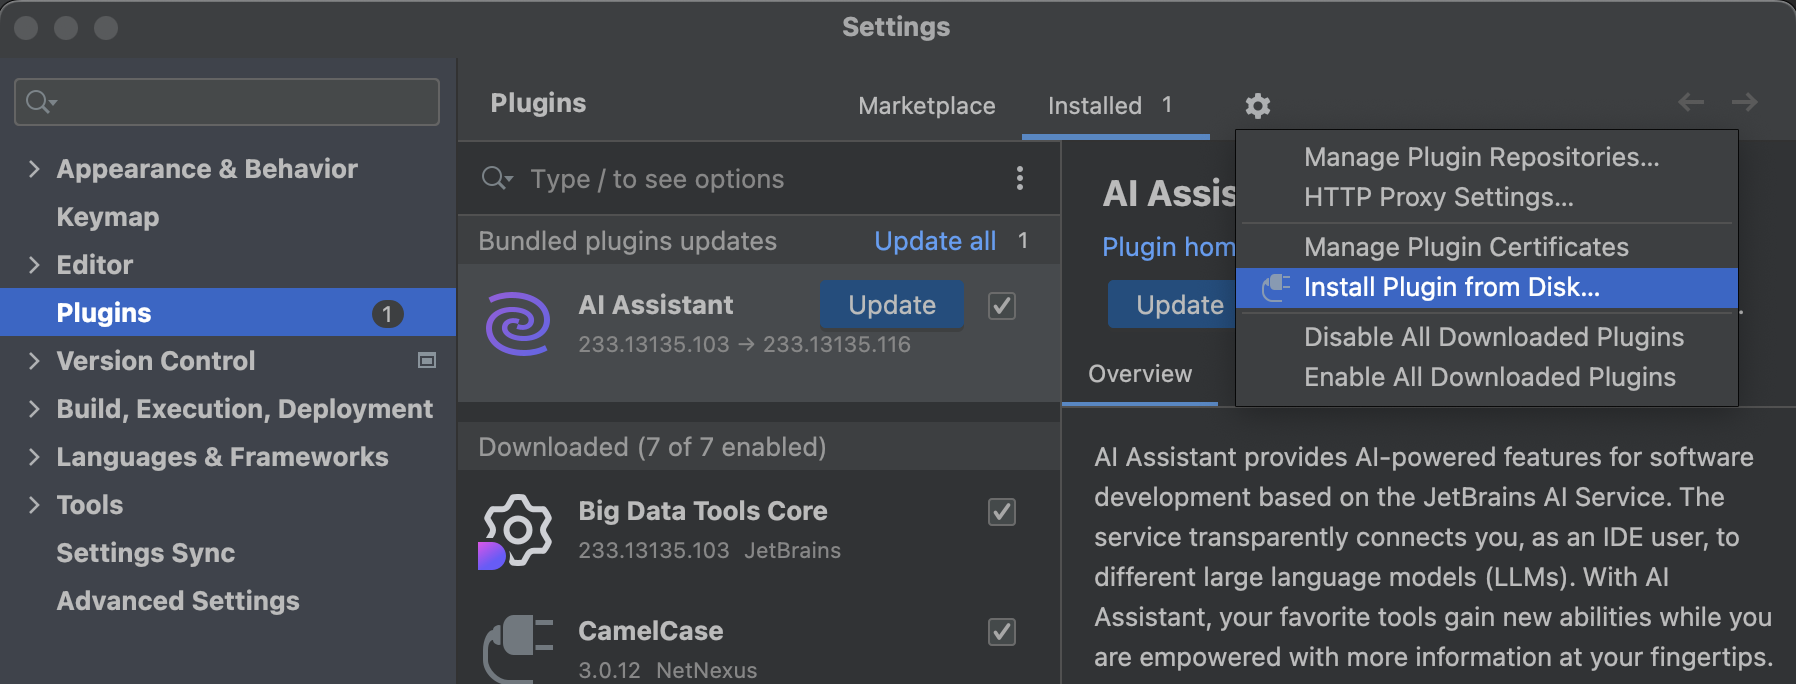Select Manage Plugin Repositories menu option
This screenshot has width=1796, height=684.
(x=1480, y=157)
